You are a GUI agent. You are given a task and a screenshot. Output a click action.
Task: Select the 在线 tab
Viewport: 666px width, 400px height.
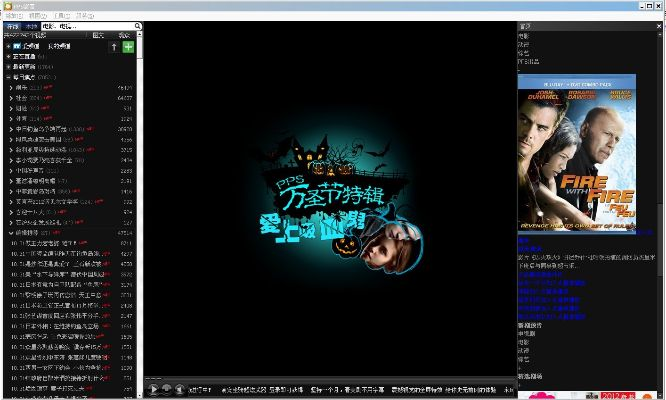click(x=12, y=26)
